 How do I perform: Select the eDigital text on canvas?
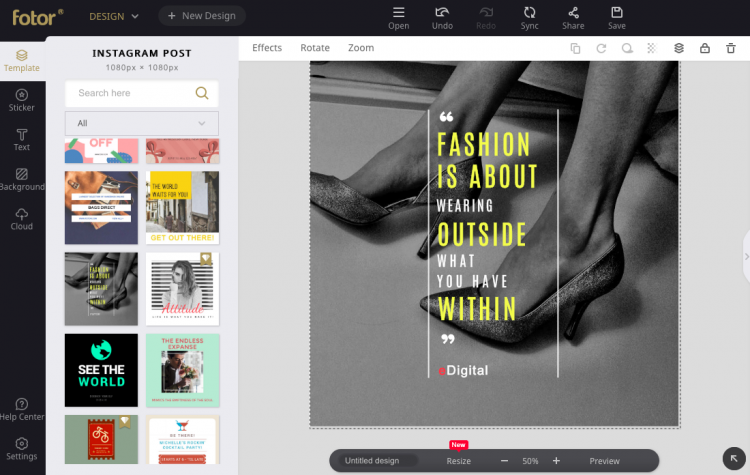463,370
